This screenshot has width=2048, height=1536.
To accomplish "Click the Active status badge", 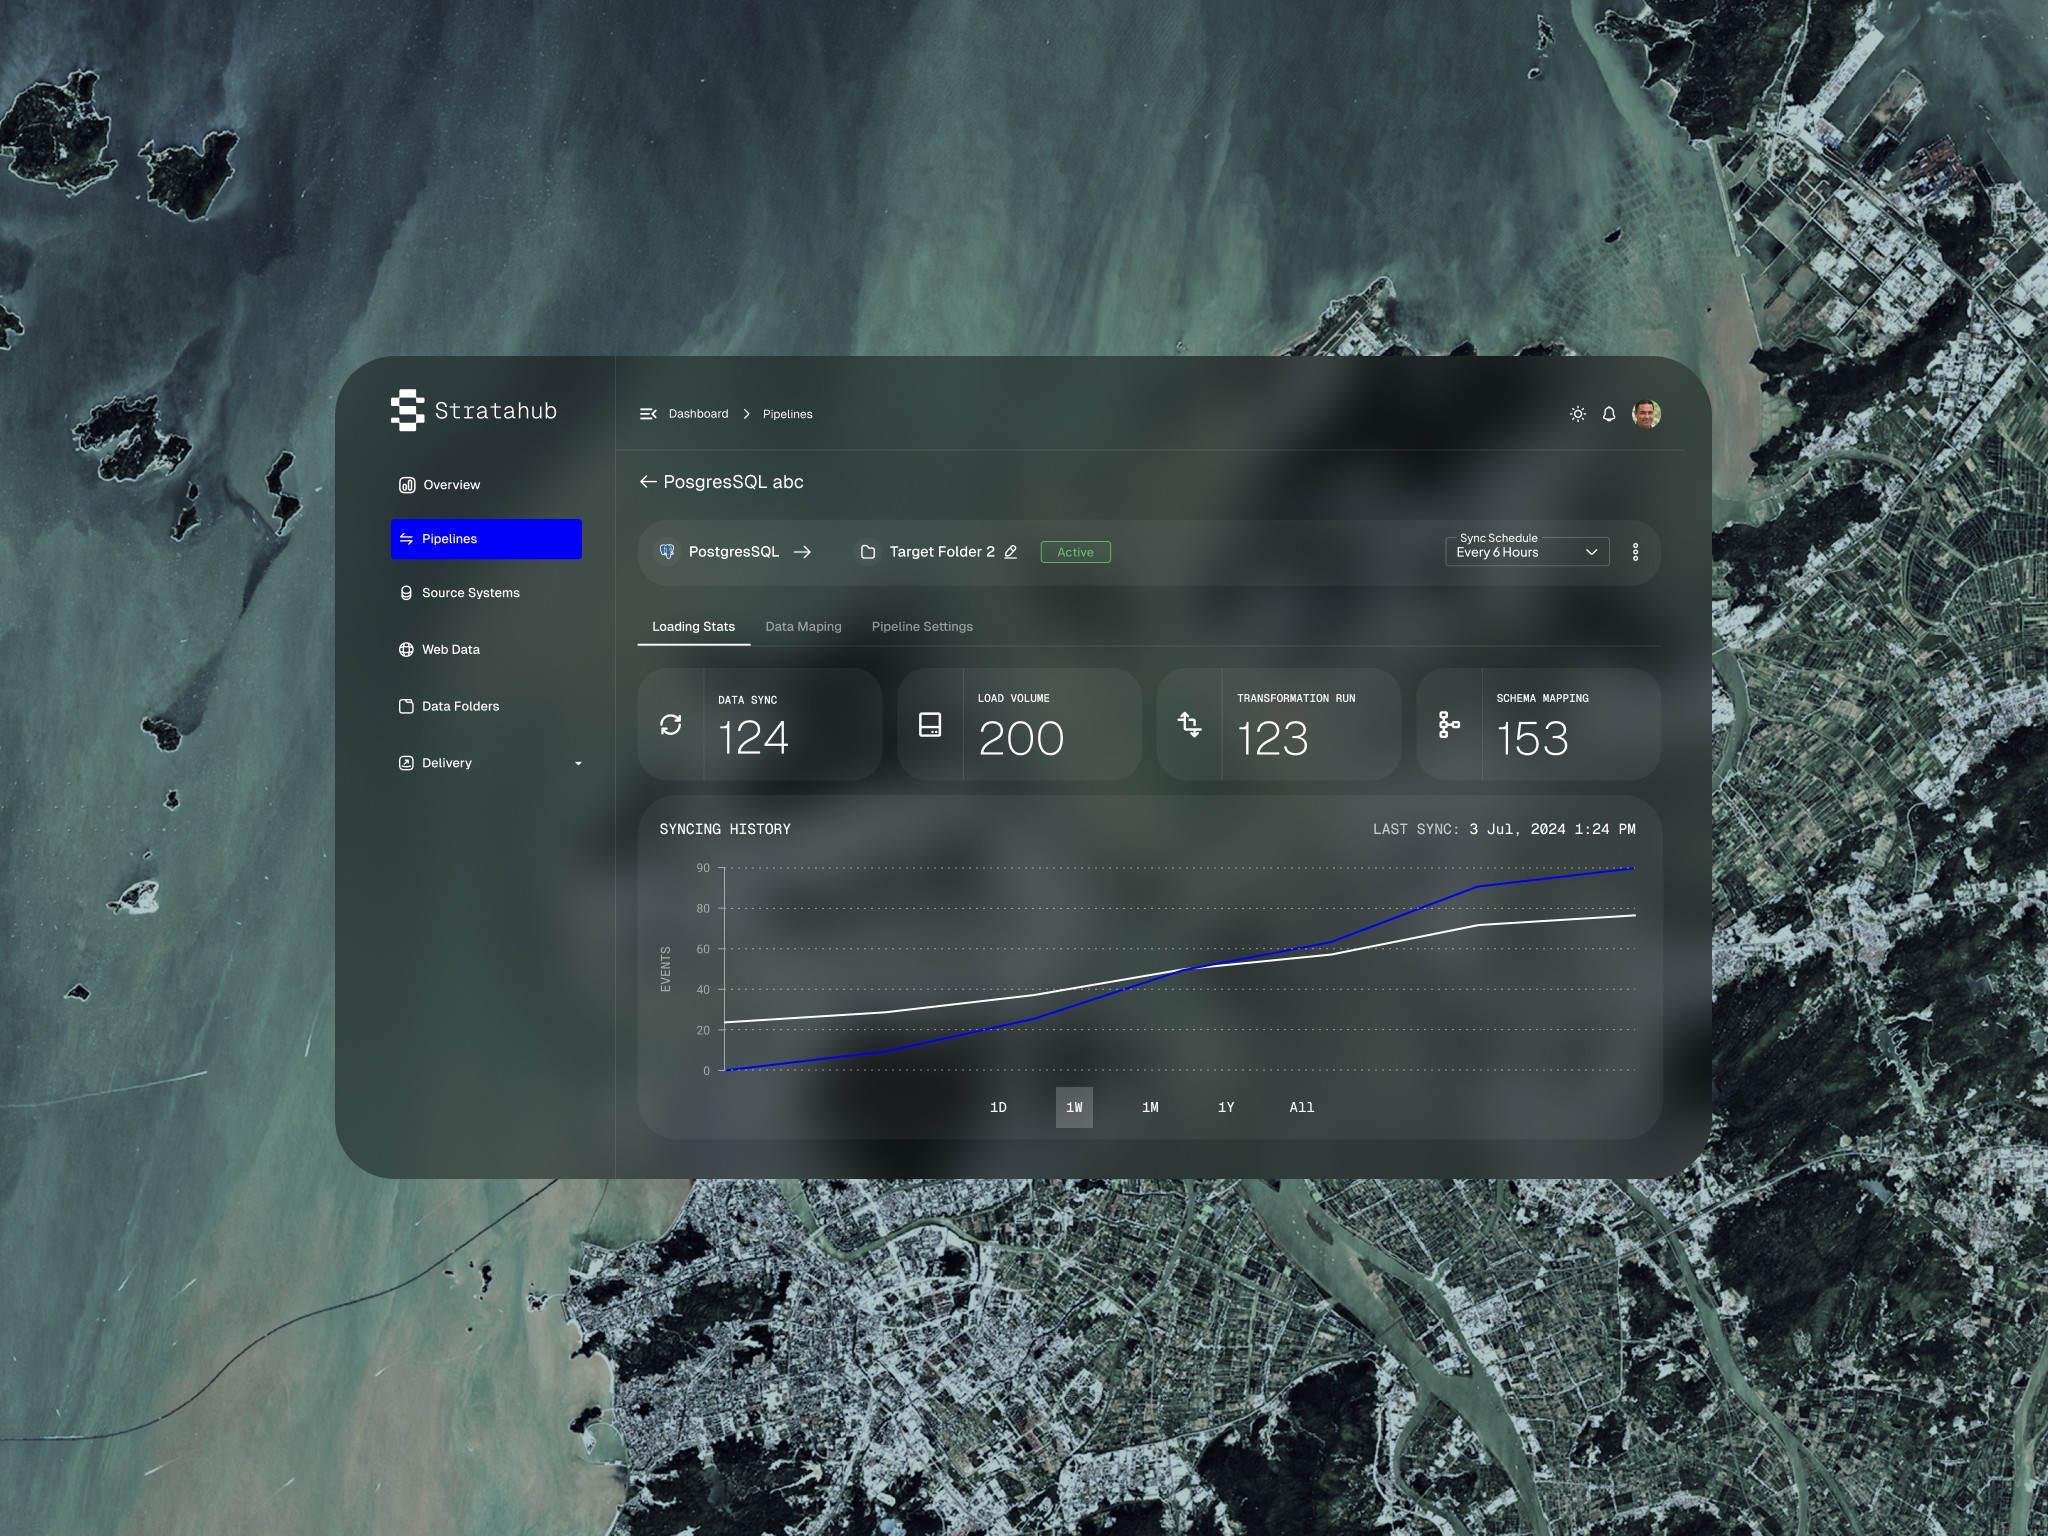I will click(x=1075, y=552).
